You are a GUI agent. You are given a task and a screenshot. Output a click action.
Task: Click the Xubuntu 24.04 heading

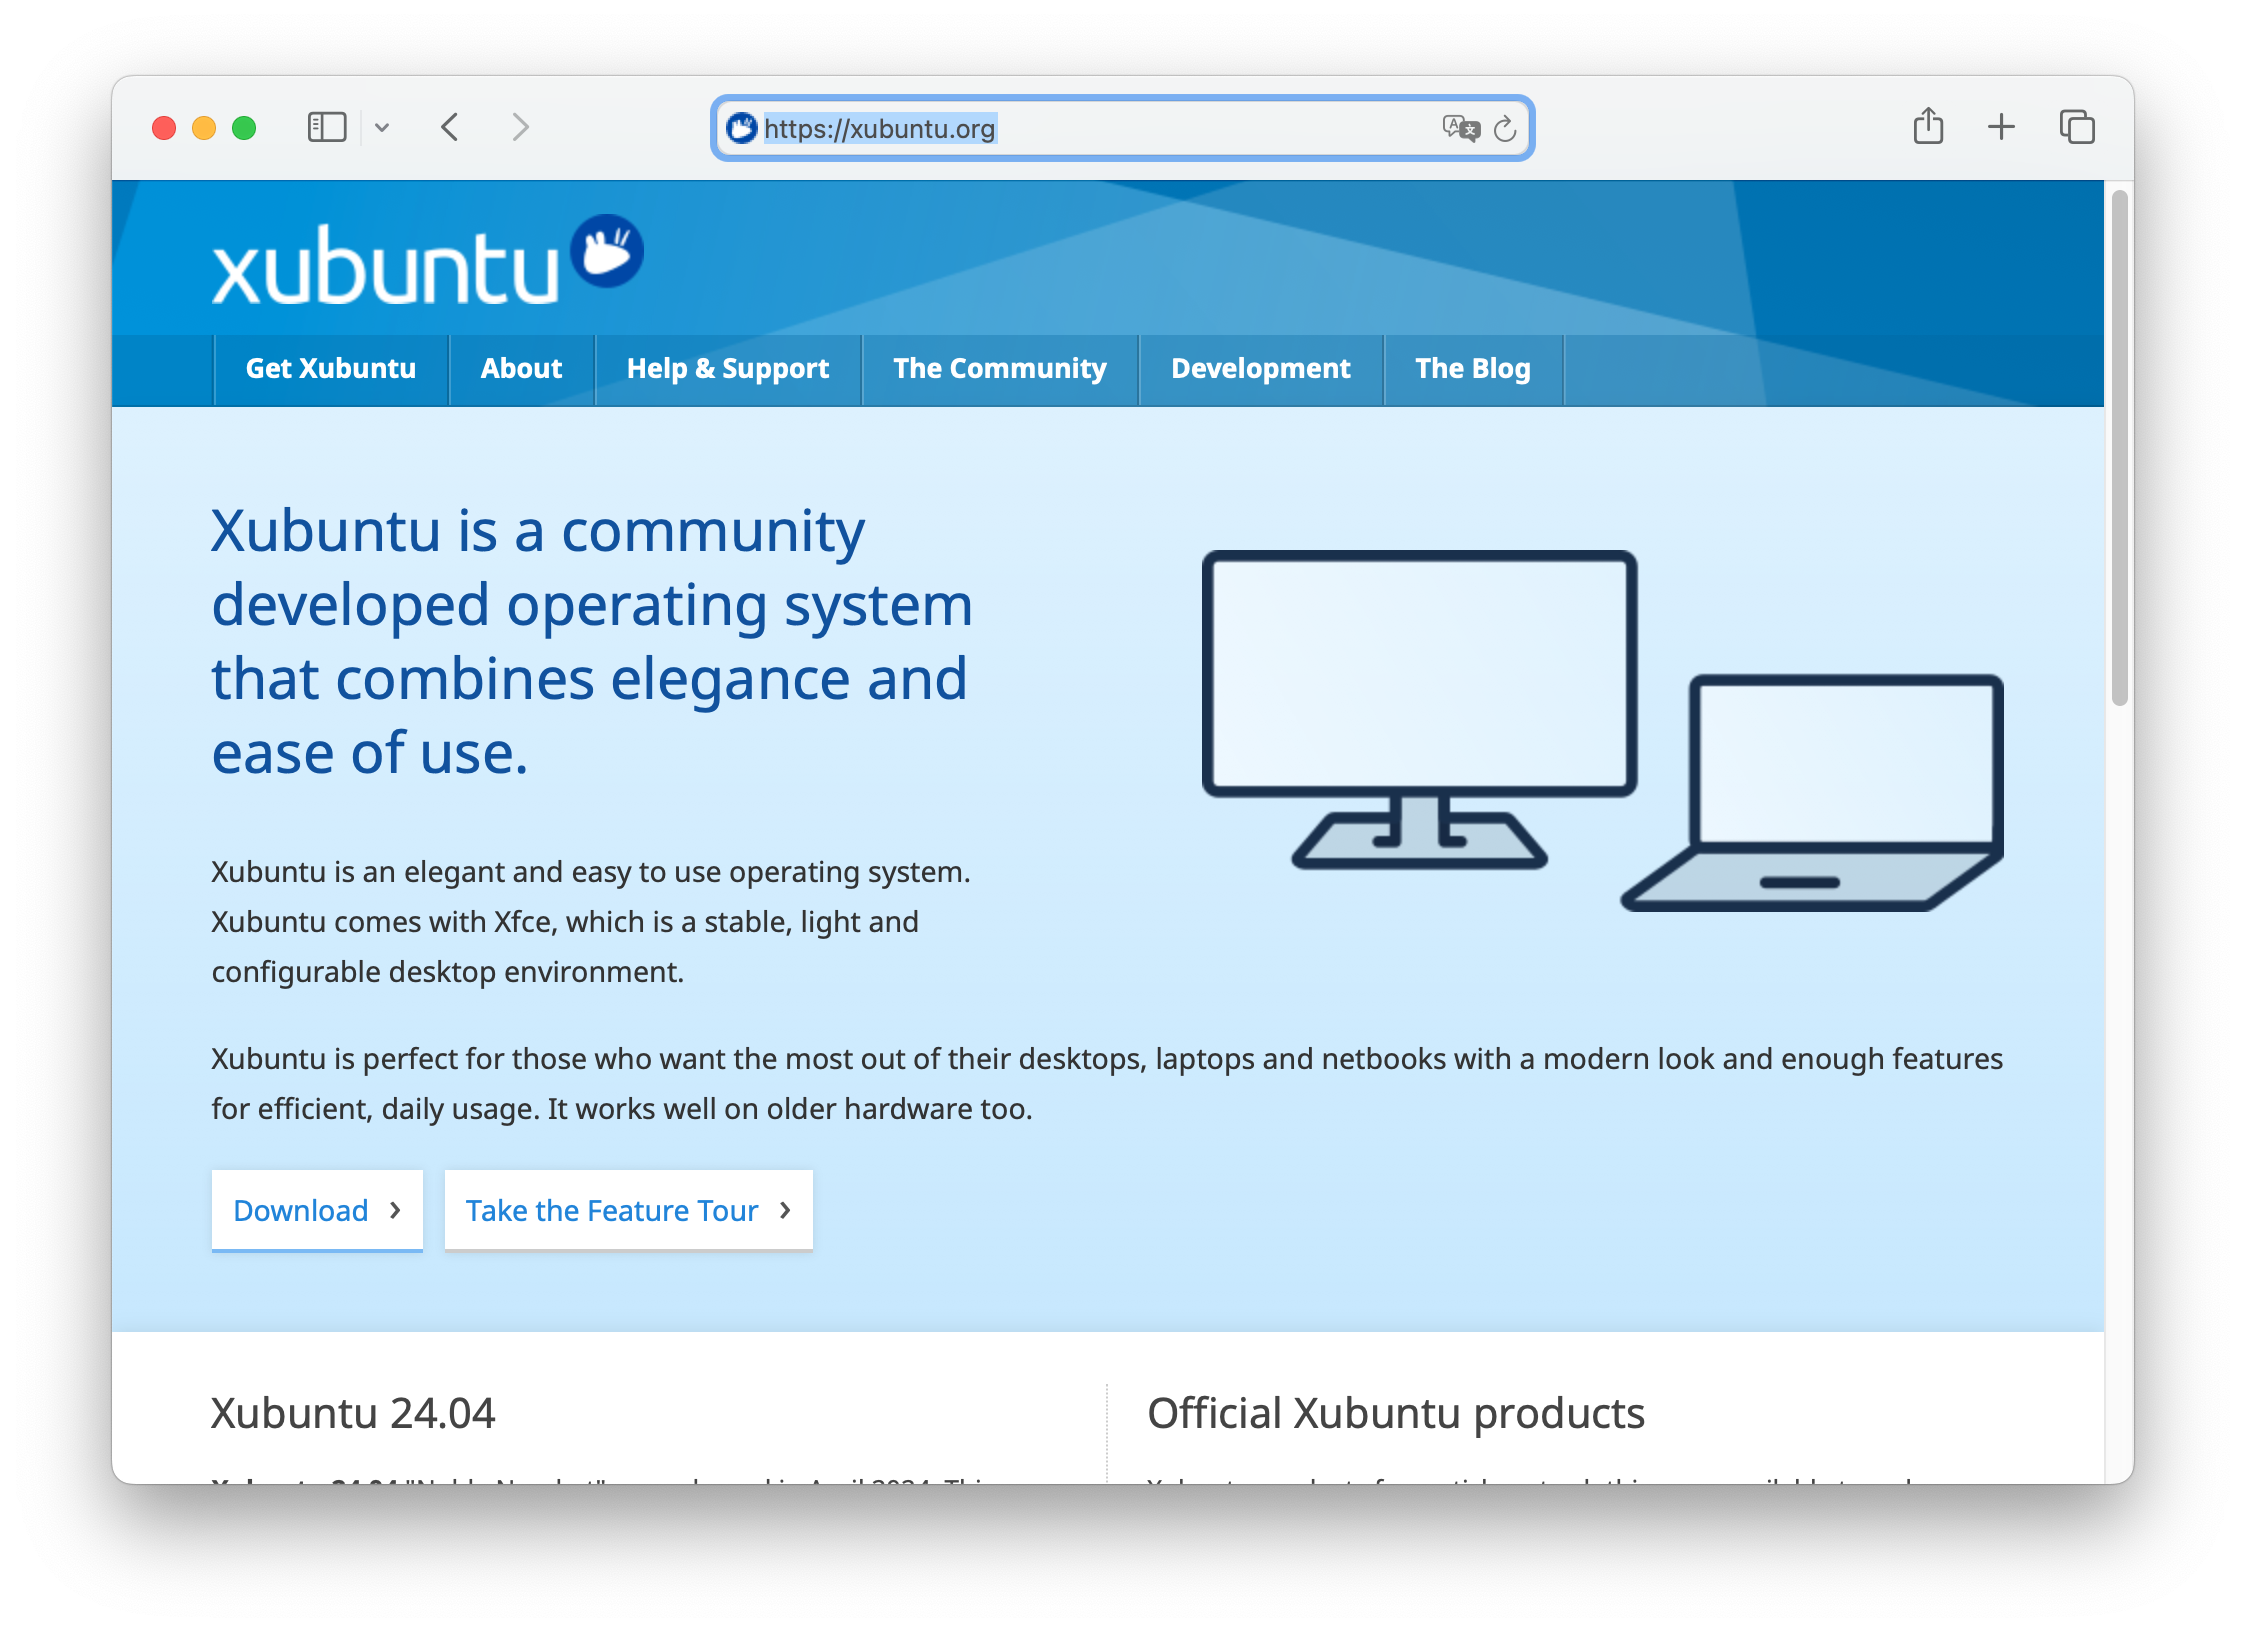(353, 1413)
